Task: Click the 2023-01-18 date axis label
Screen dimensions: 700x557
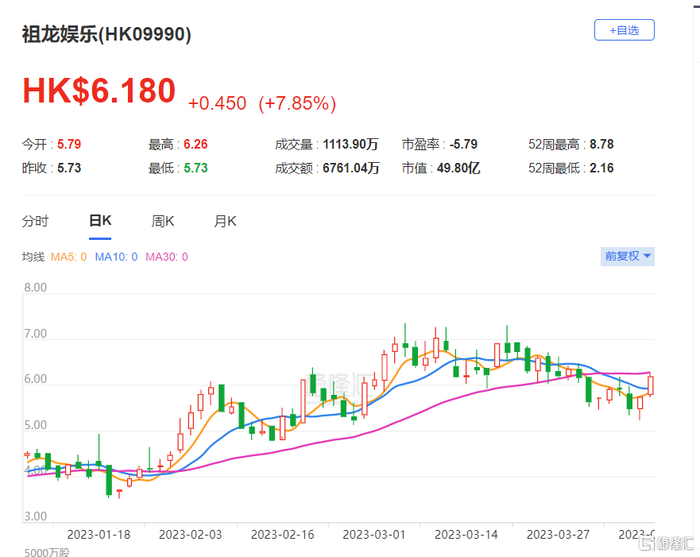Action: tap(99, 534)
